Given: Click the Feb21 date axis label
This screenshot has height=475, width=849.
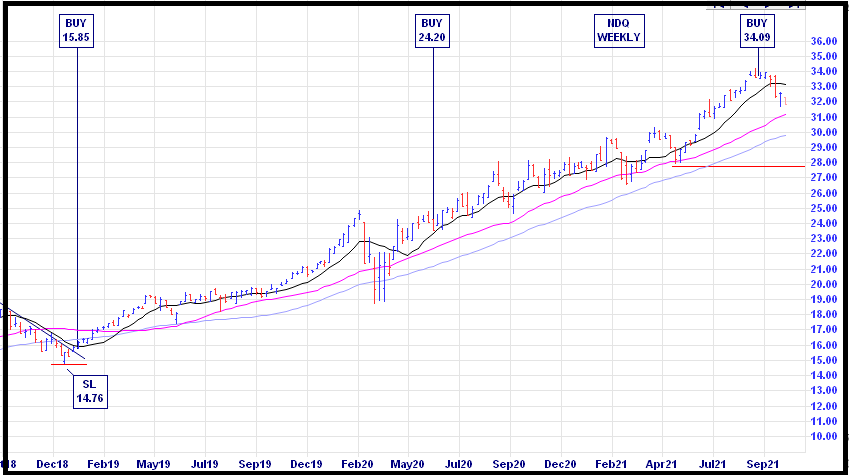Looking at the screenshot, I should click(611, 464).
